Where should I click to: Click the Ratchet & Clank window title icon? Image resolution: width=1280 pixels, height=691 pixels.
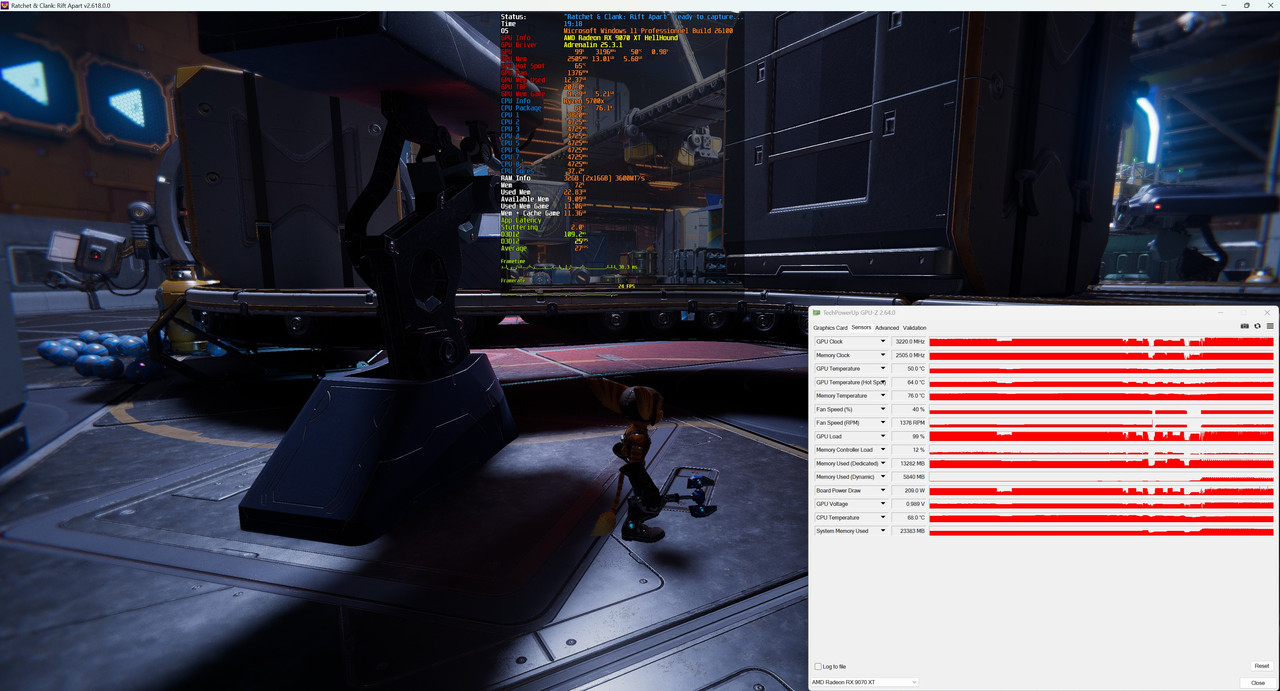tap(5, 5)
